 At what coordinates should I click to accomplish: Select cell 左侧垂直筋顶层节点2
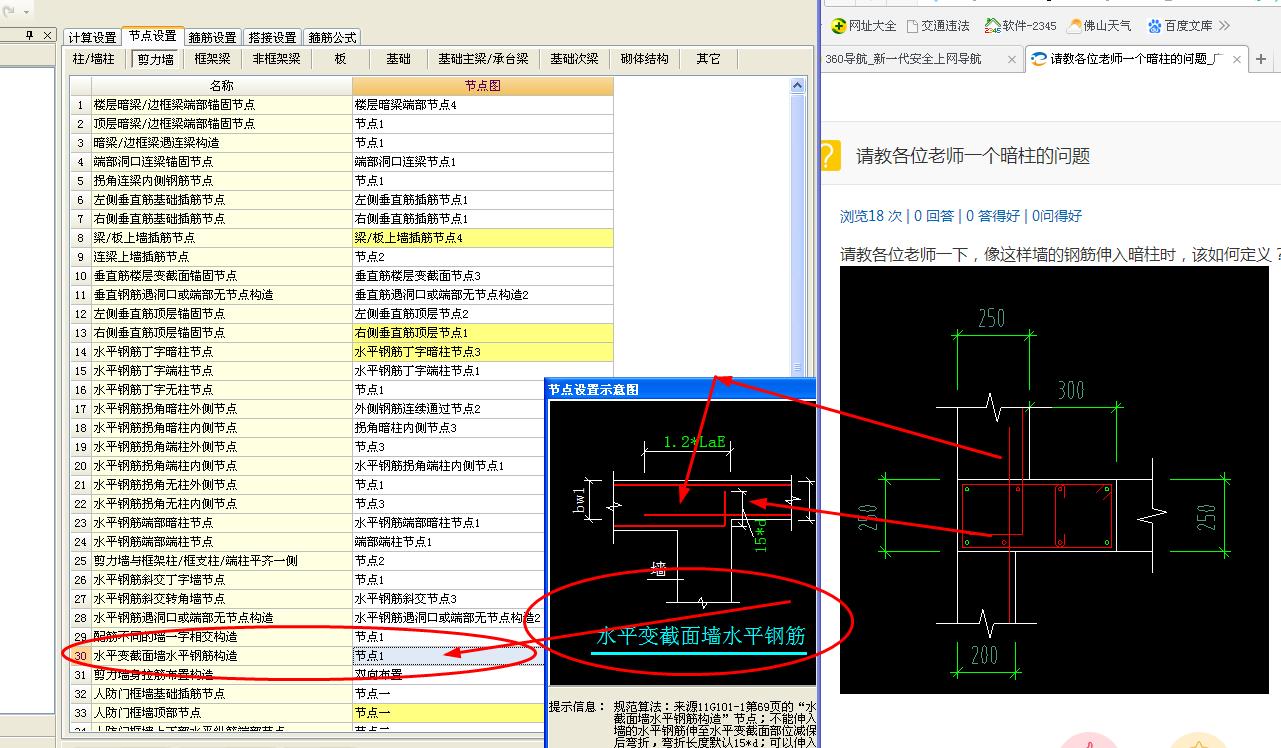483,314
